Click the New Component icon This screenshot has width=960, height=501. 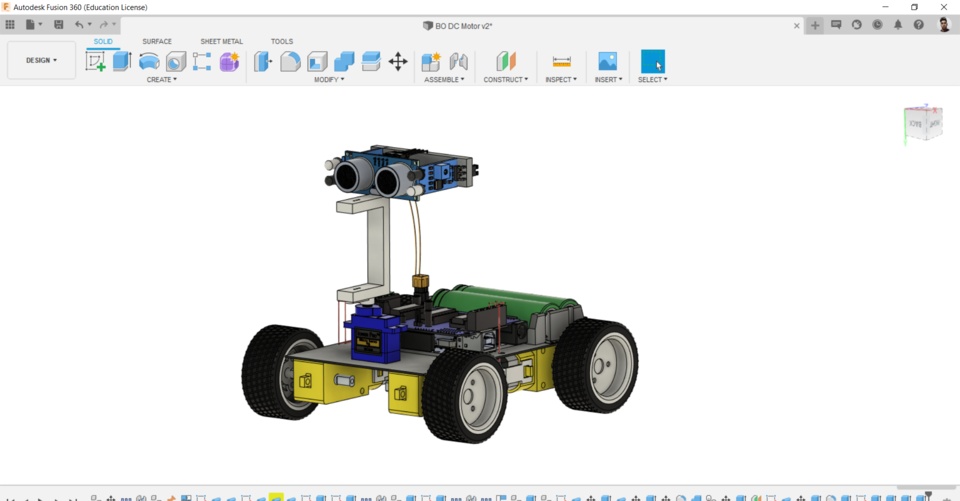pyautogui.click(x=431, y=61)
